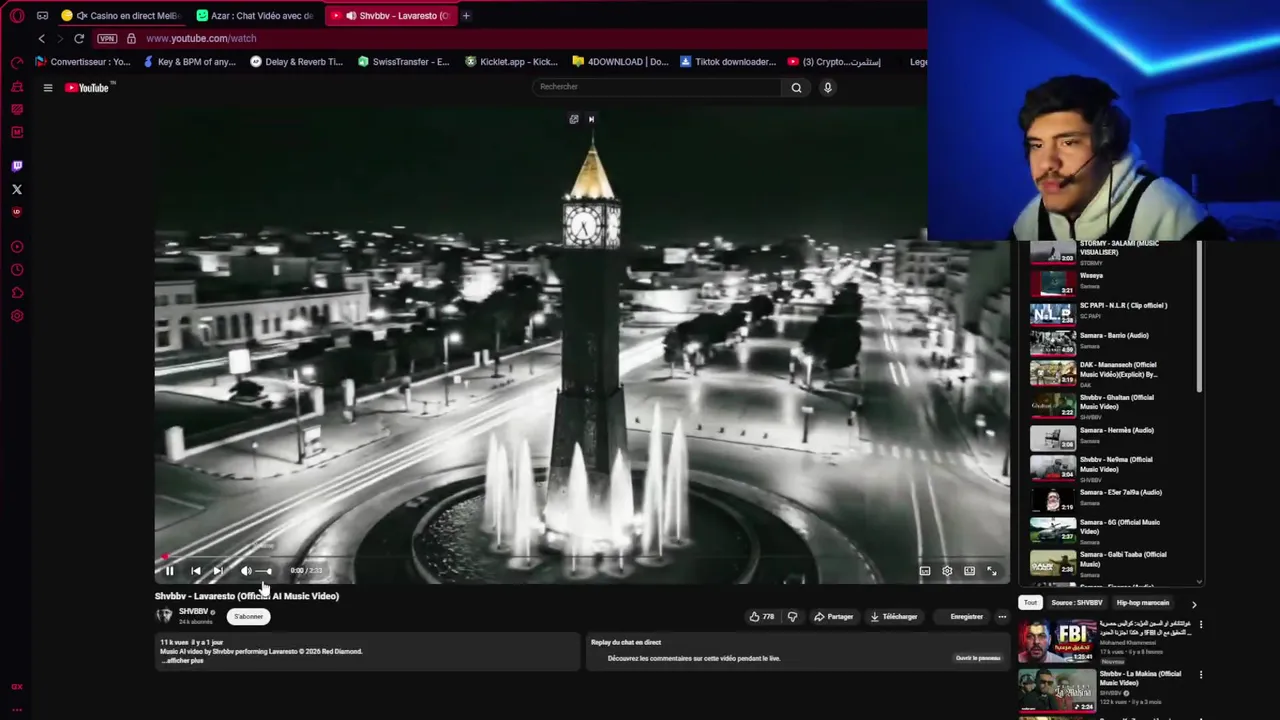1280x720 pixels.
Task: Open options menu for FBI recommended video
Action: click(1201, 625)
